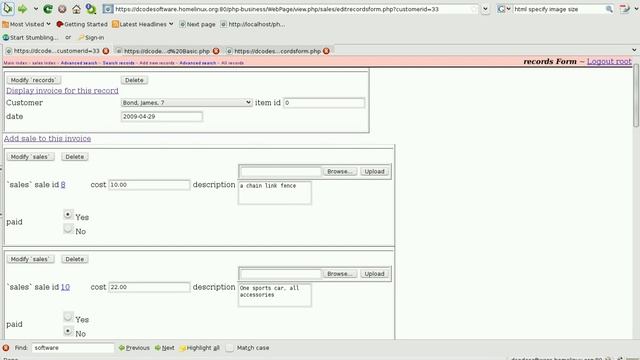Reload the page with green refresh icon
The width and height of the screenshot is (640, 360).
click(x=48, y=9)
